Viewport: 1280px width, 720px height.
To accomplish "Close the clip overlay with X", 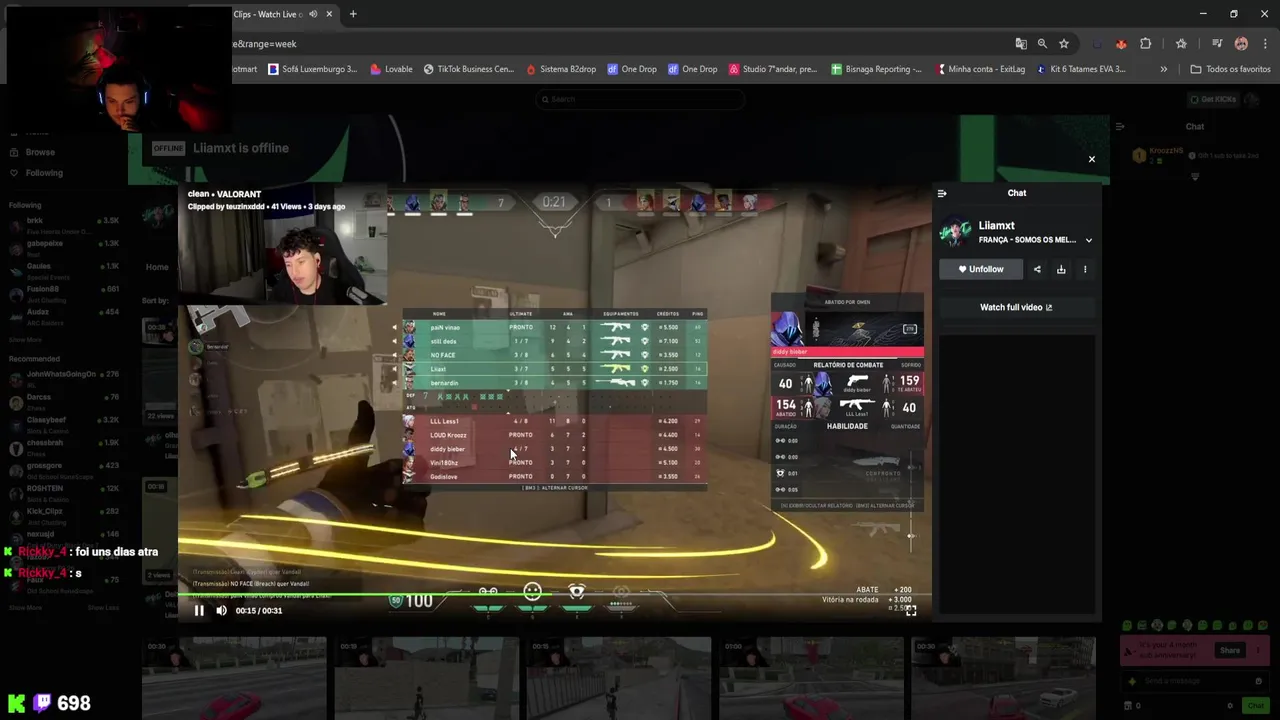I will (x=1091, y=159).
